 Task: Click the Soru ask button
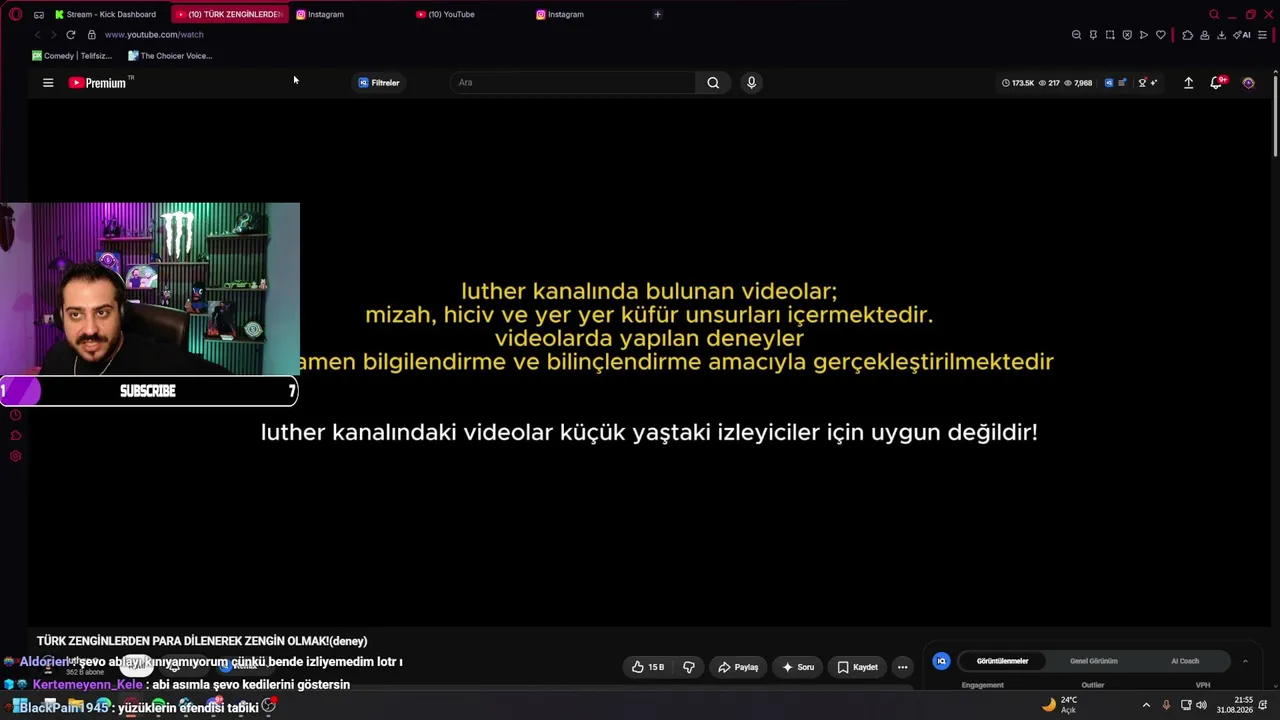(x=798, y=667)
